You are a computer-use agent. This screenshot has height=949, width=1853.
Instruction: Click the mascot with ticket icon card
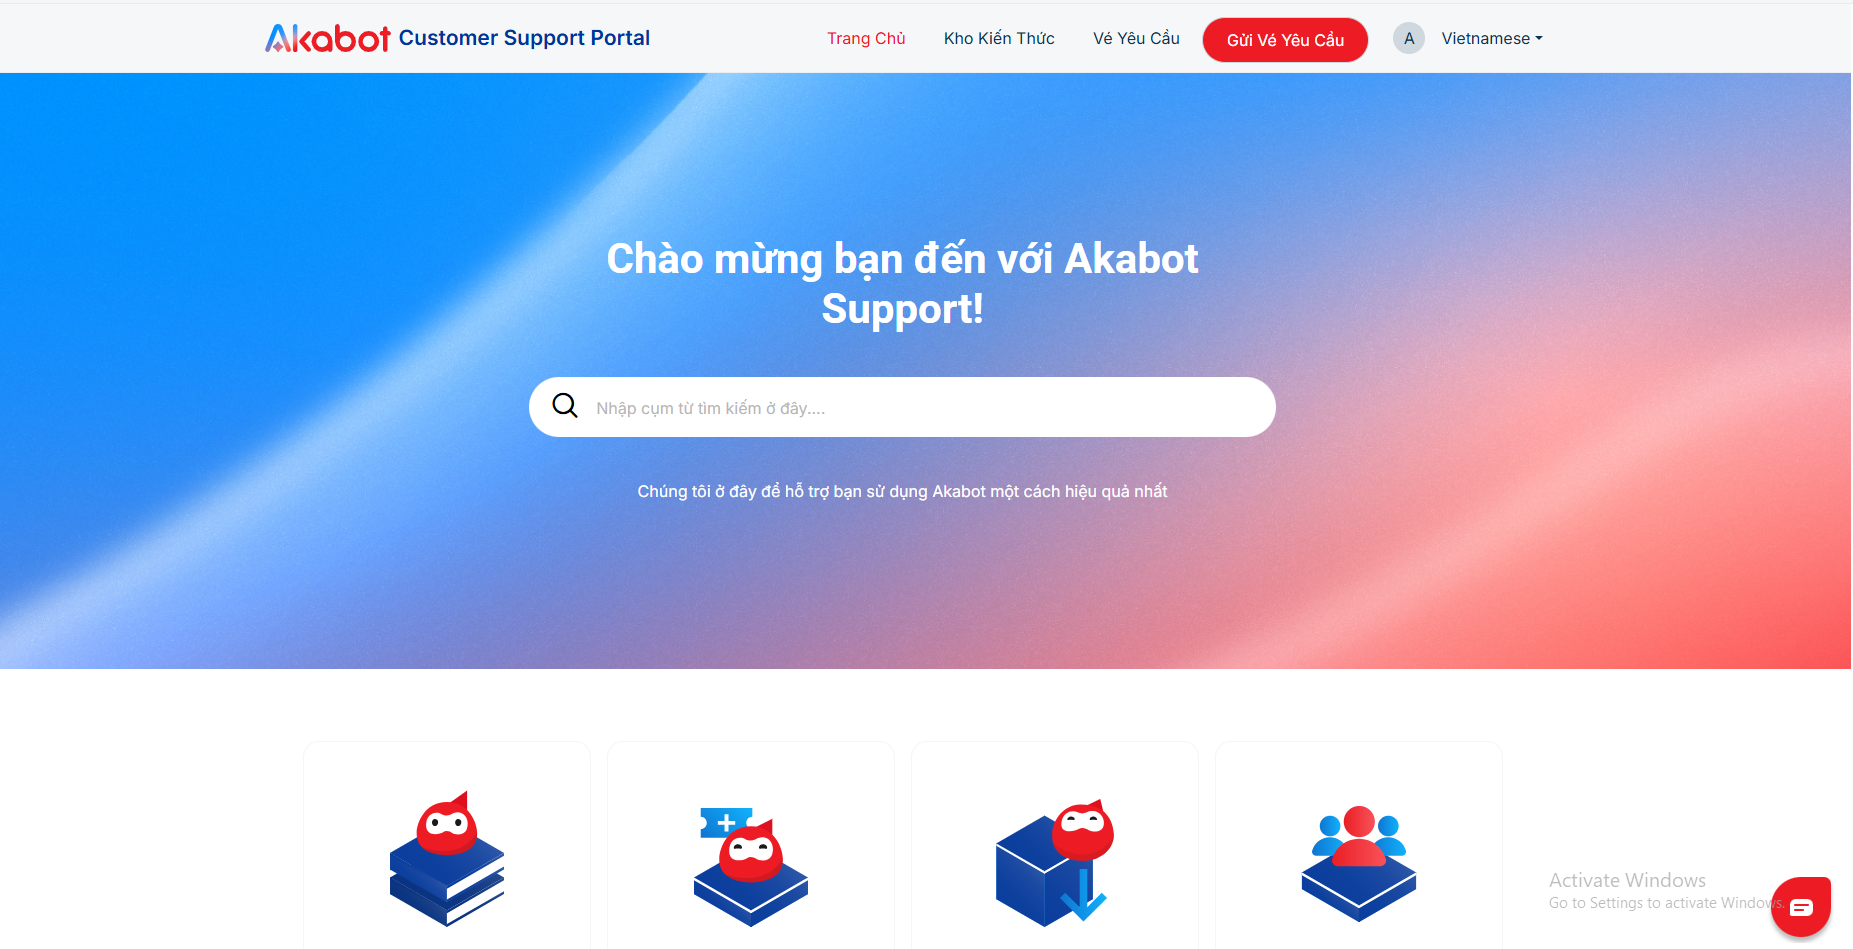[x=751, y=866]
